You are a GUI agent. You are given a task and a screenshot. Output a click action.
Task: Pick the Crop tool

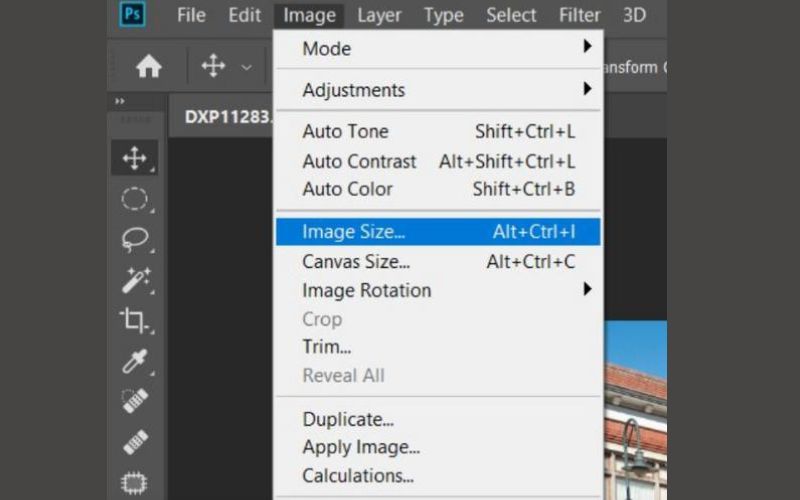pyautogui.click(x=134, y=320)
